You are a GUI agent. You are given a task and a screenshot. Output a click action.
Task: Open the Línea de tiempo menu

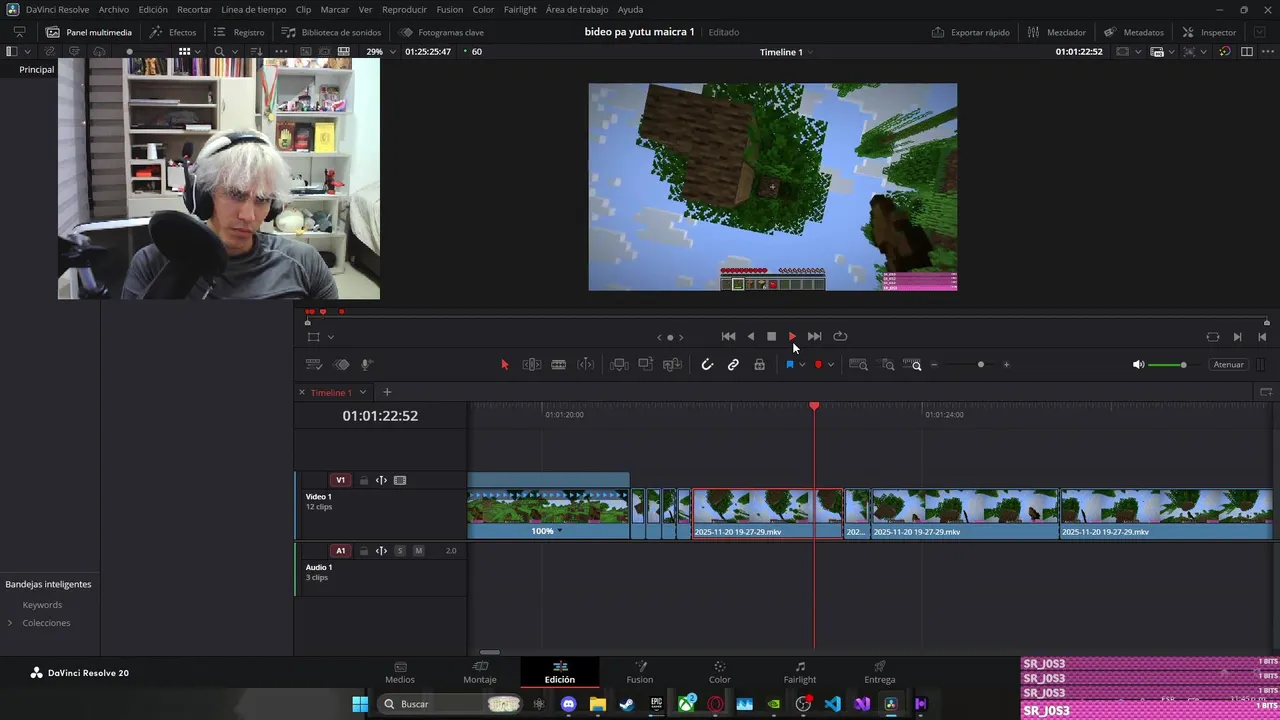(x=253, y=9)
